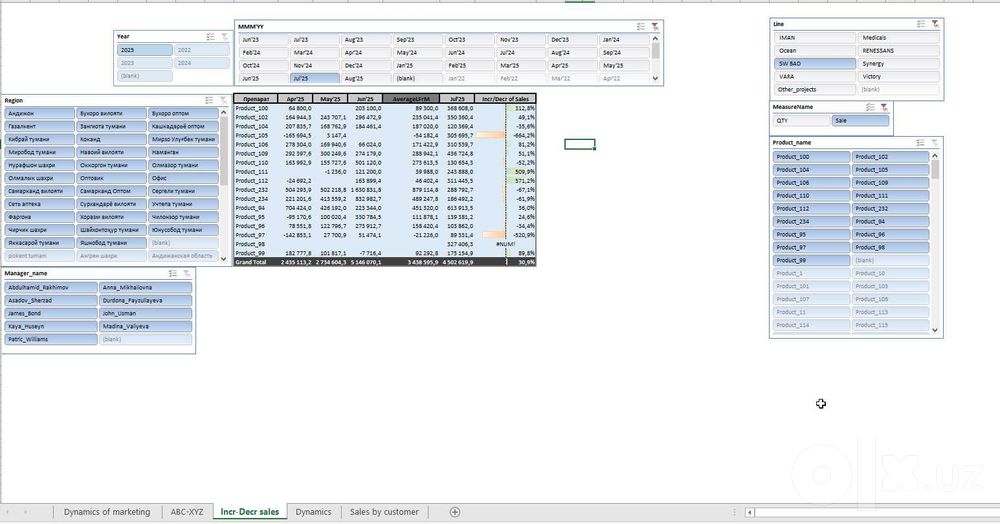
Task: Toggle multi-select on the Line slicer
Action: (921, 24)
